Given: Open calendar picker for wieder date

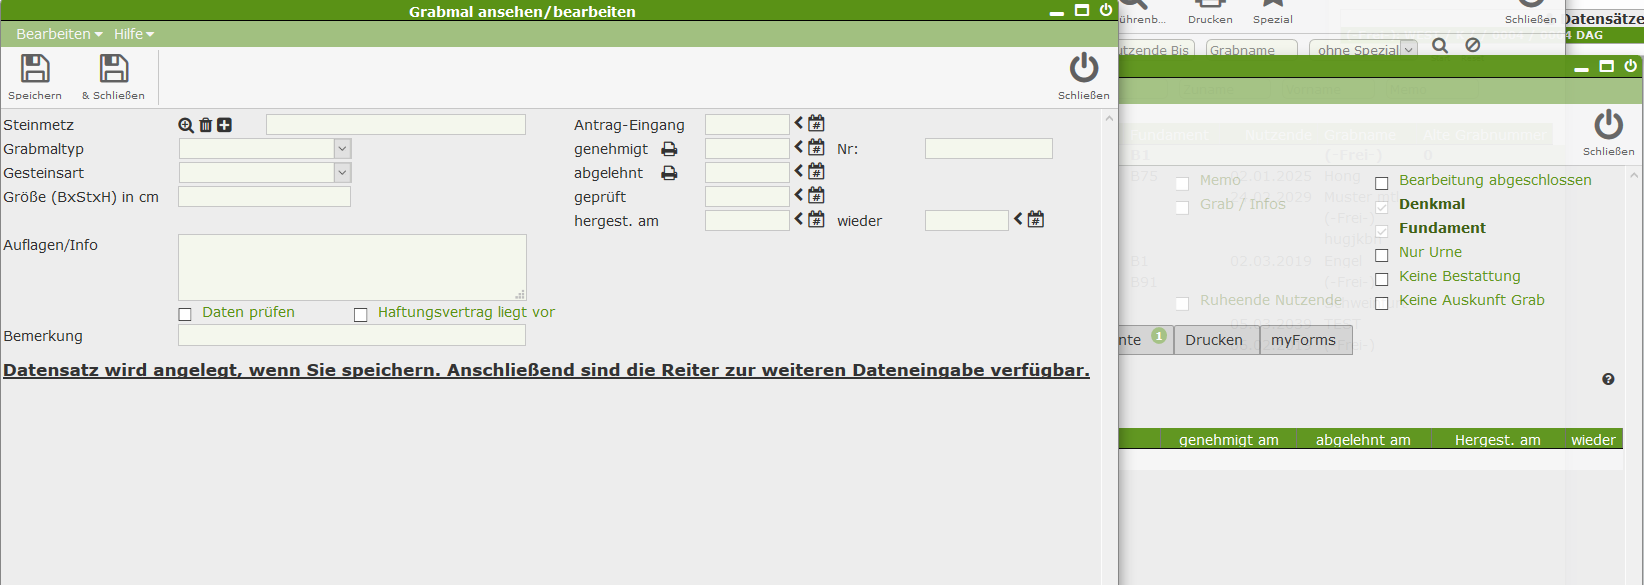Looking at the screenshot, I should click(1036, 220).
